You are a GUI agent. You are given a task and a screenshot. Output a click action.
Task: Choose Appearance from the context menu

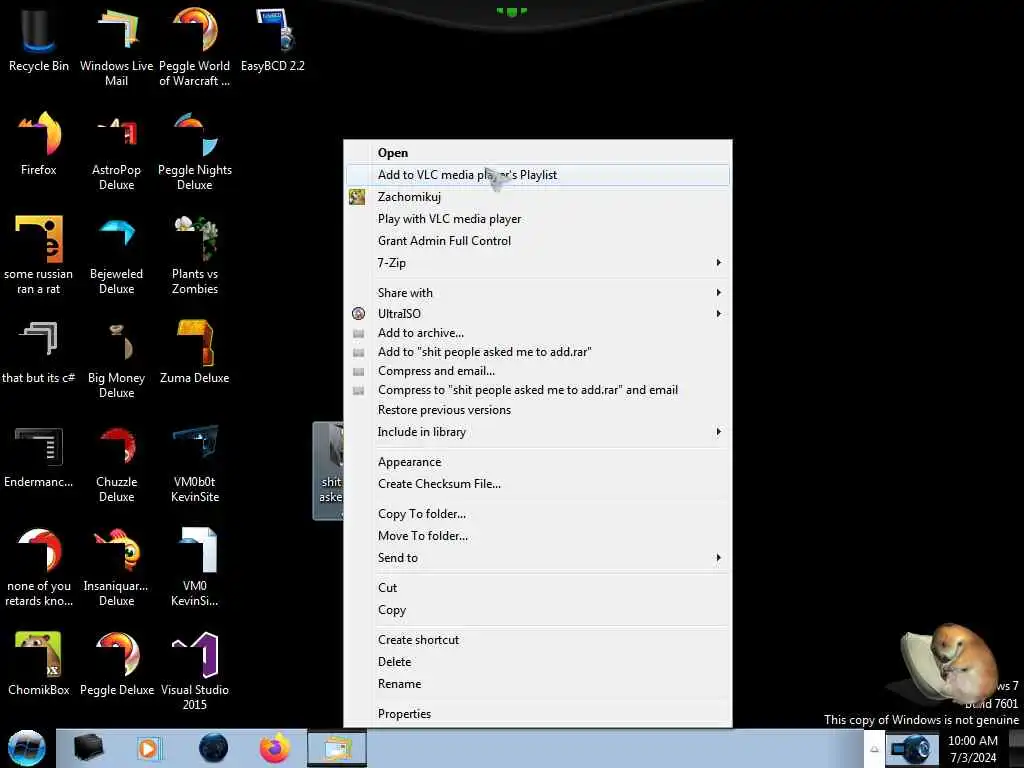[537, 462]
